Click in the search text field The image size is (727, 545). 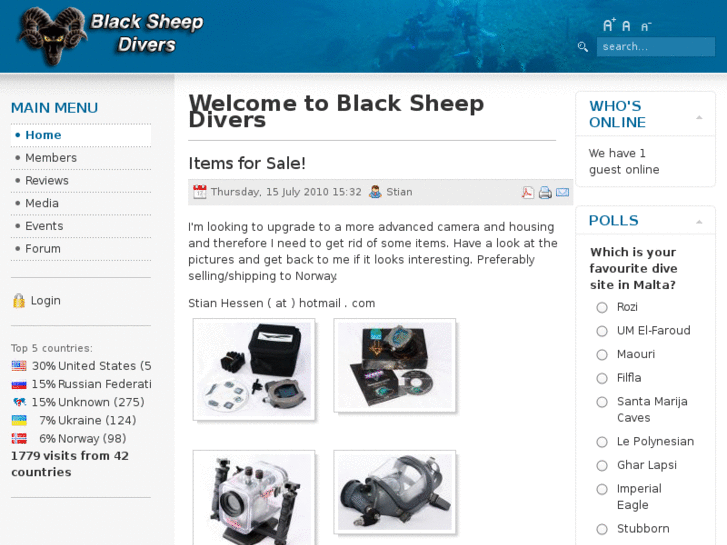[656, 47]
